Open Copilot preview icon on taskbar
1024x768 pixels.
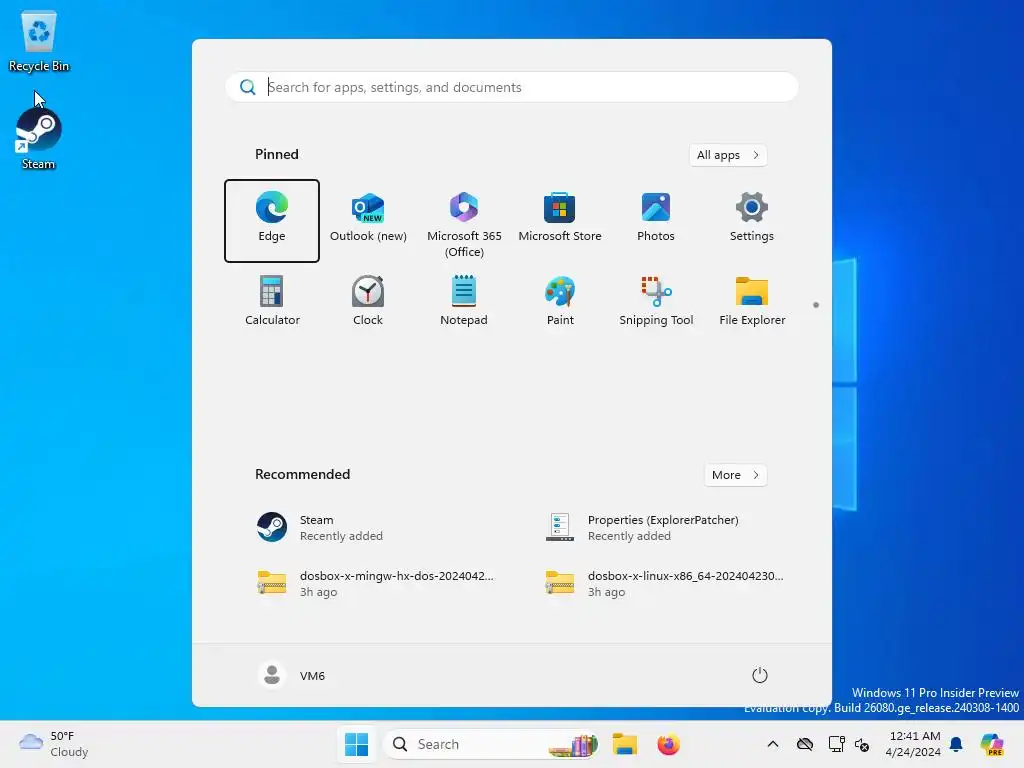tap(991, 744)
